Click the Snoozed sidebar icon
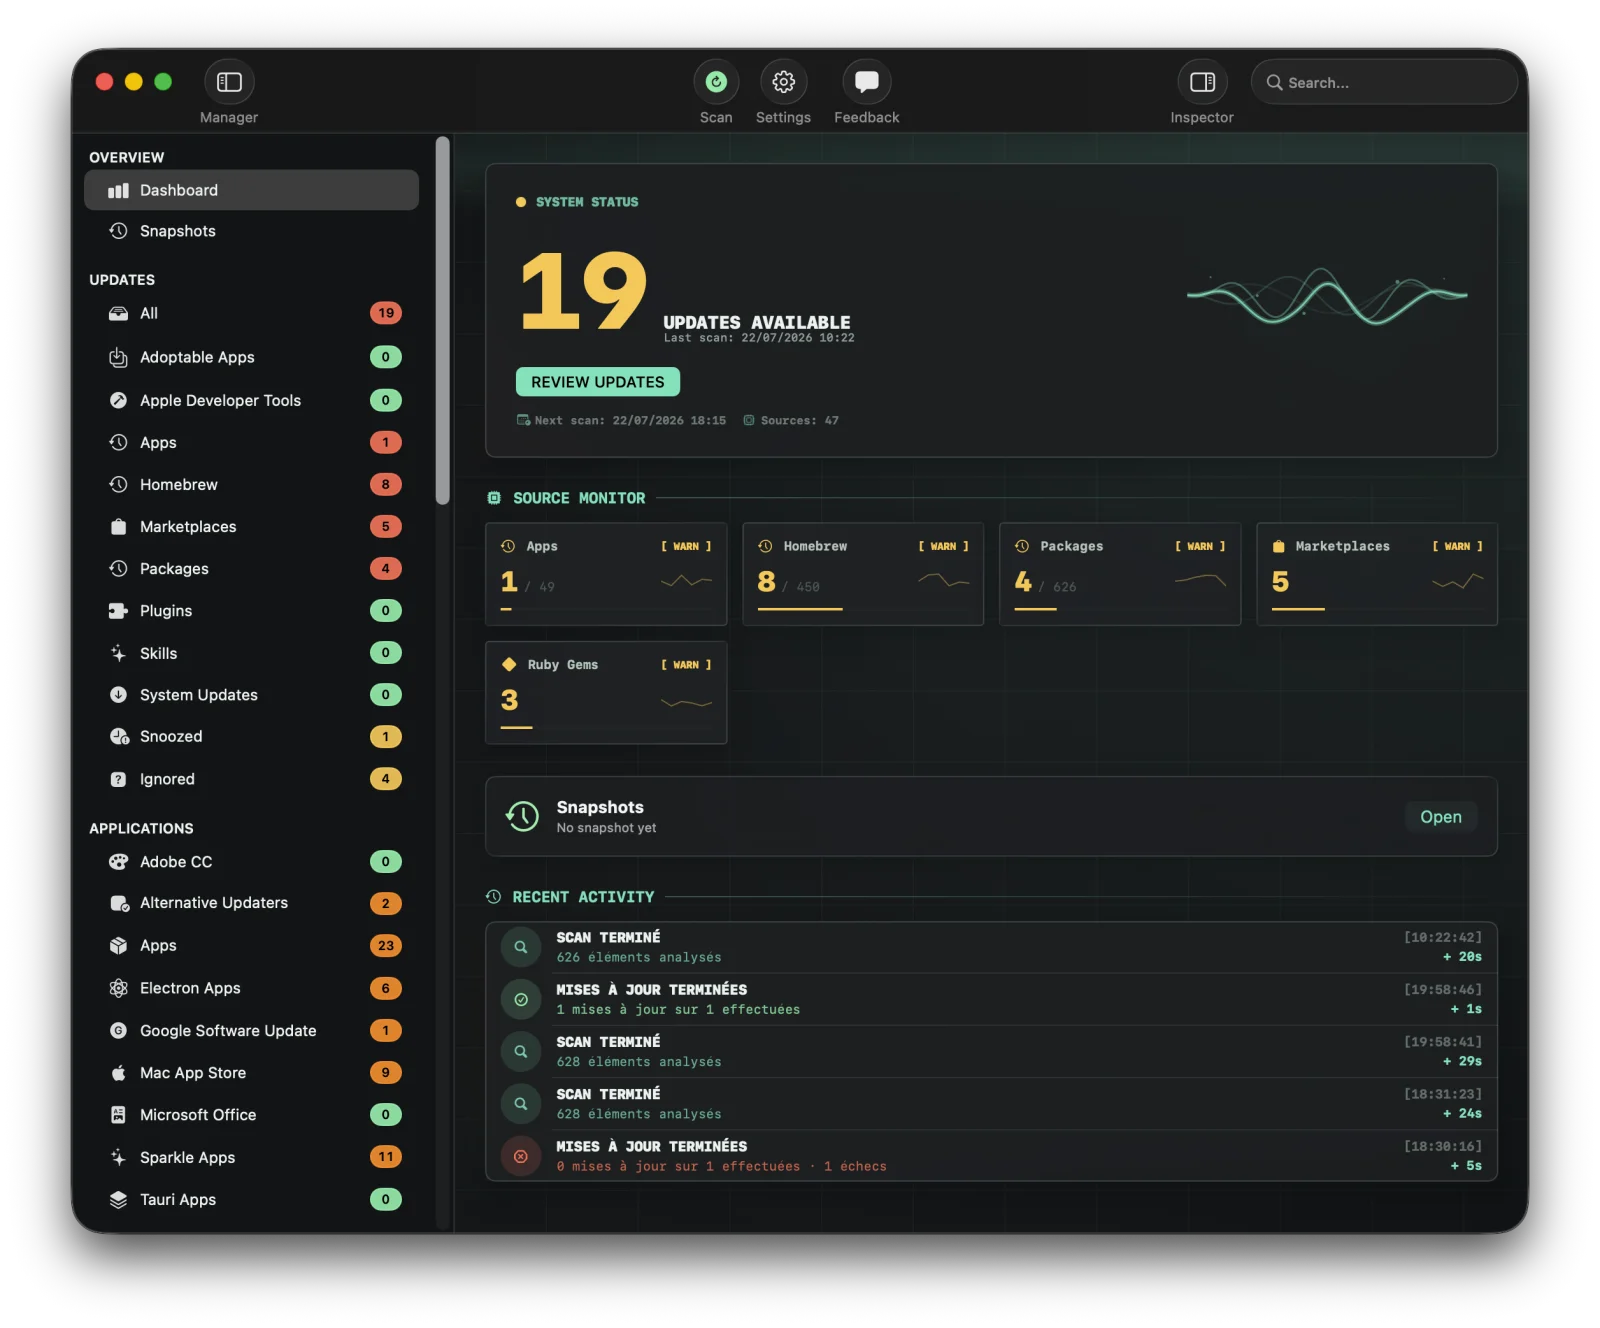Image resolution: width=1600 pixels, height=1328 pixels. tap(118, 736)
